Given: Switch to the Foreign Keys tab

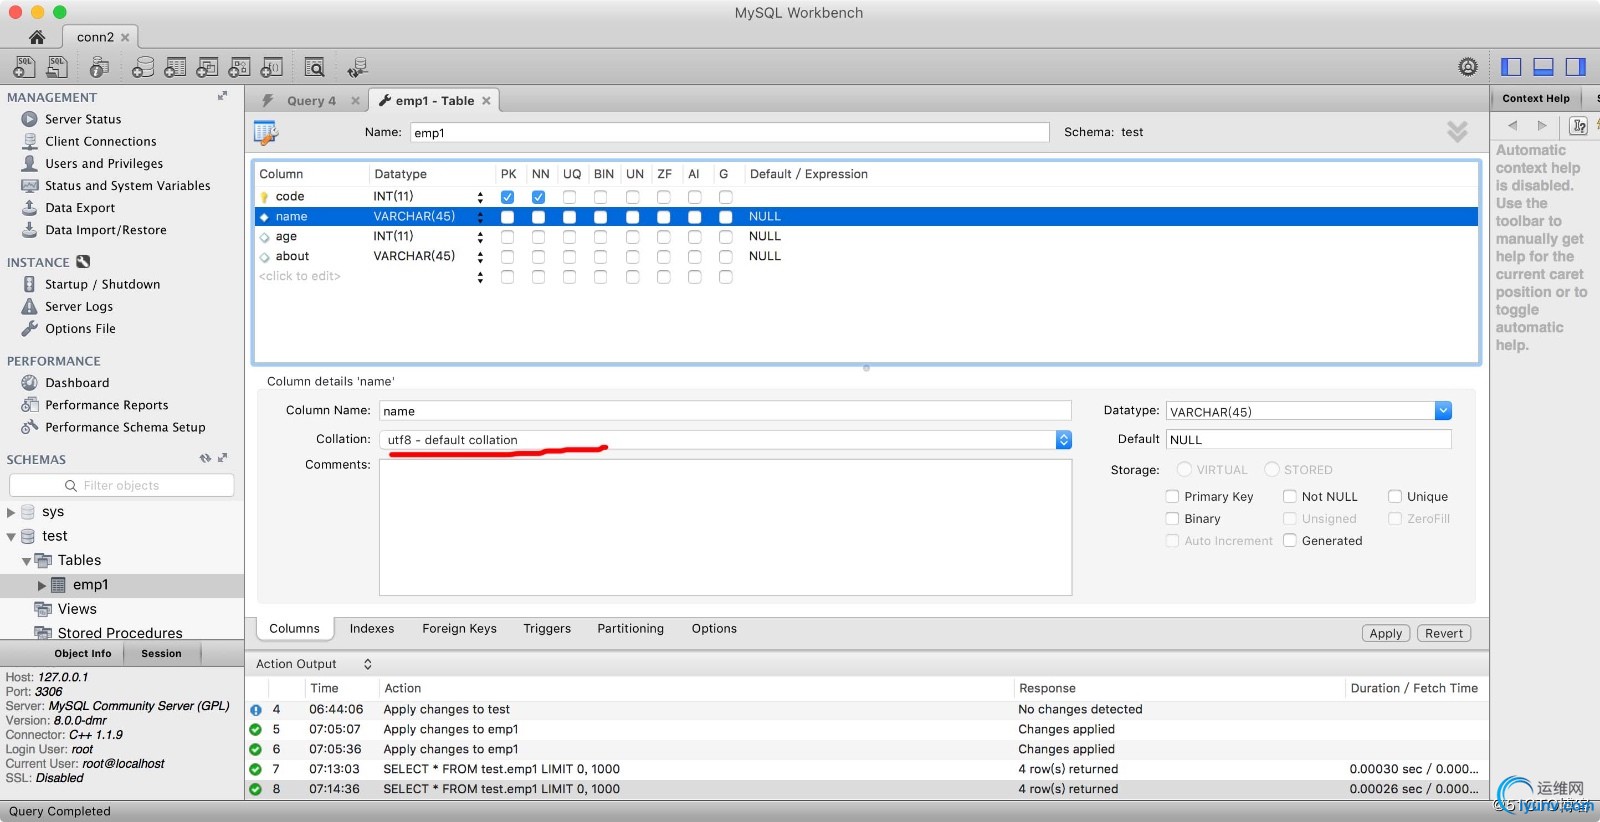Looking at the screenshot, I should [x=459, y=629].
